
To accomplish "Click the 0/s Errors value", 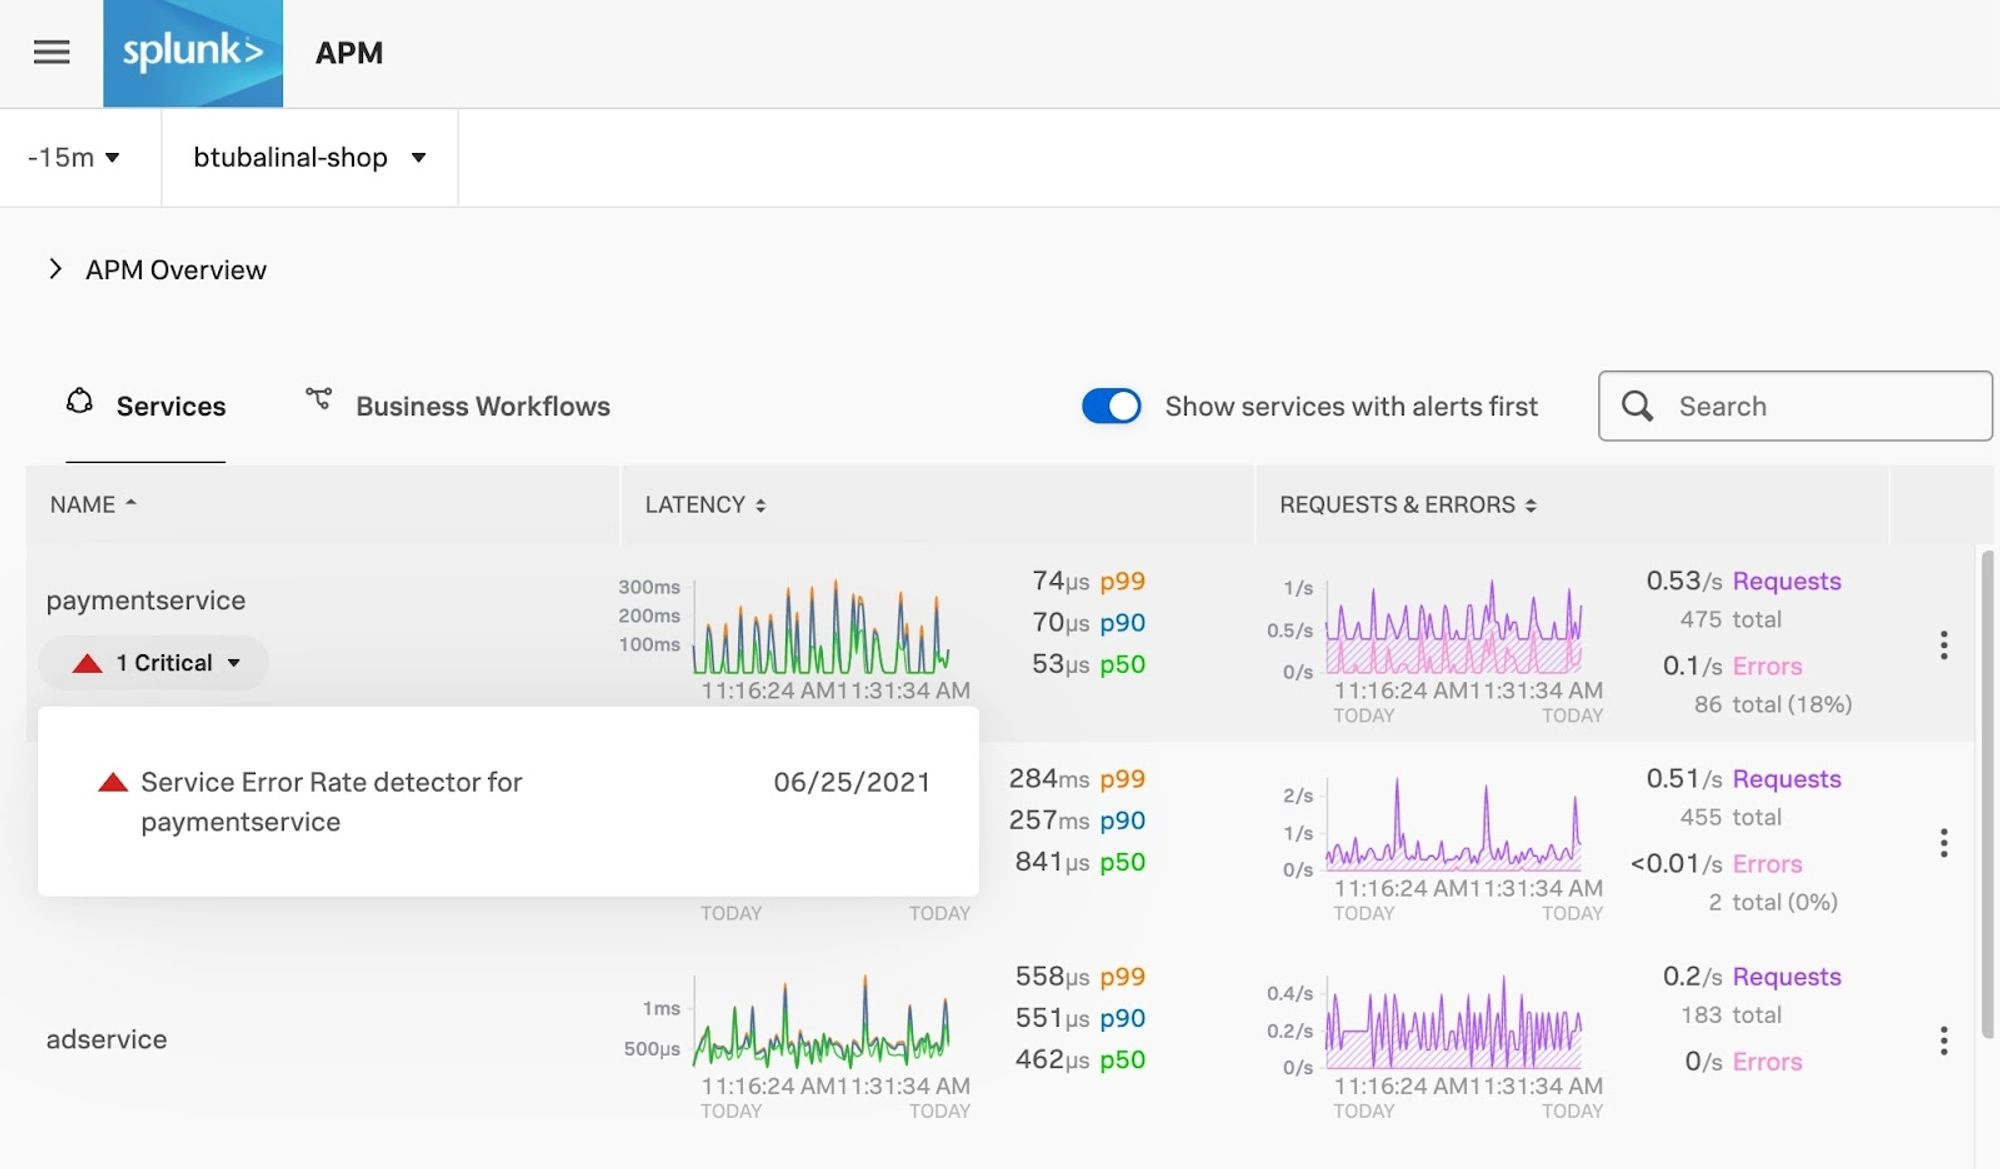I will 1743,1062.
